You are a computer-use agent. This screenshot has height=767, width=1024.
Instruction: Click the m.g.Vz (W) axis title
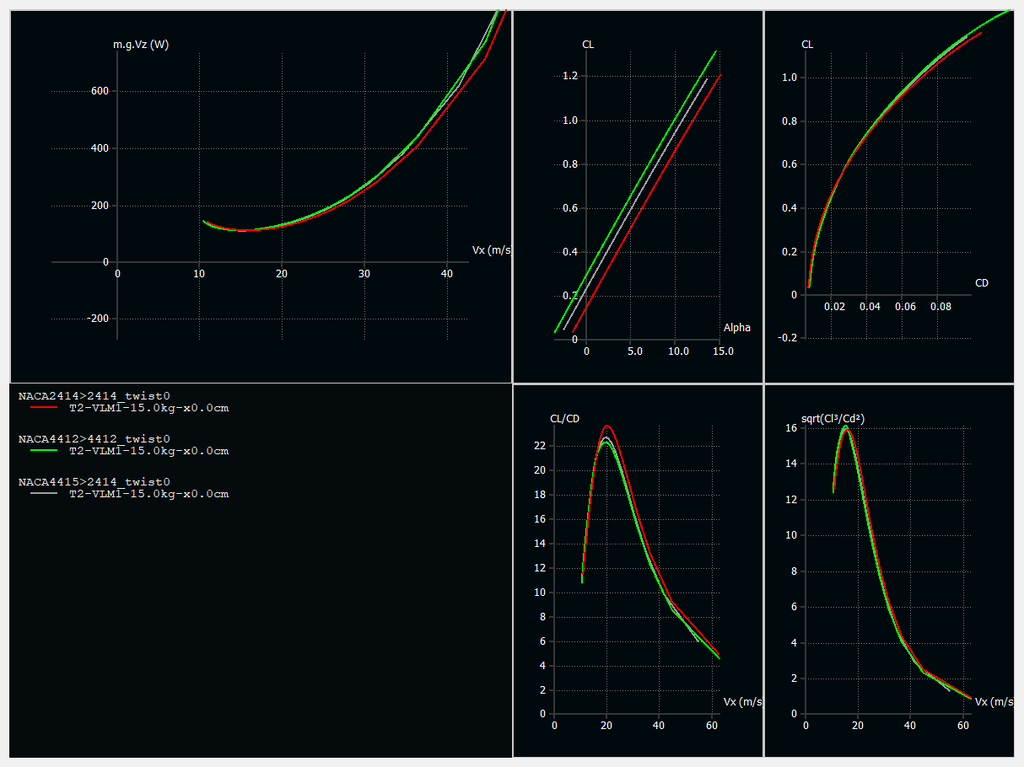(141, 45)
